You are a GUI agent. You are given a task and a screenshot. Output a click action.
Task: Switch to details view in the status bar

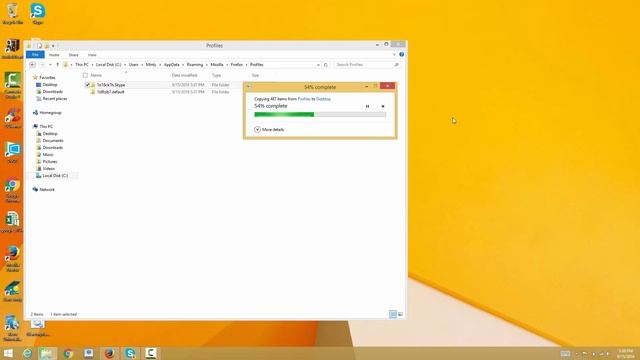(393, 314)
